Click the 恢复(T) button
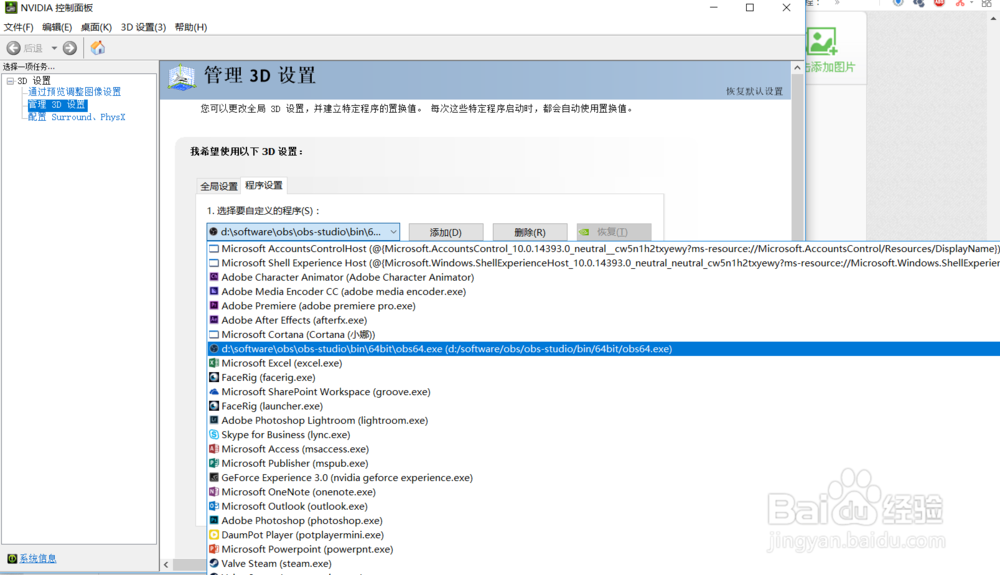1000x575 pixels. pos(614,232)
